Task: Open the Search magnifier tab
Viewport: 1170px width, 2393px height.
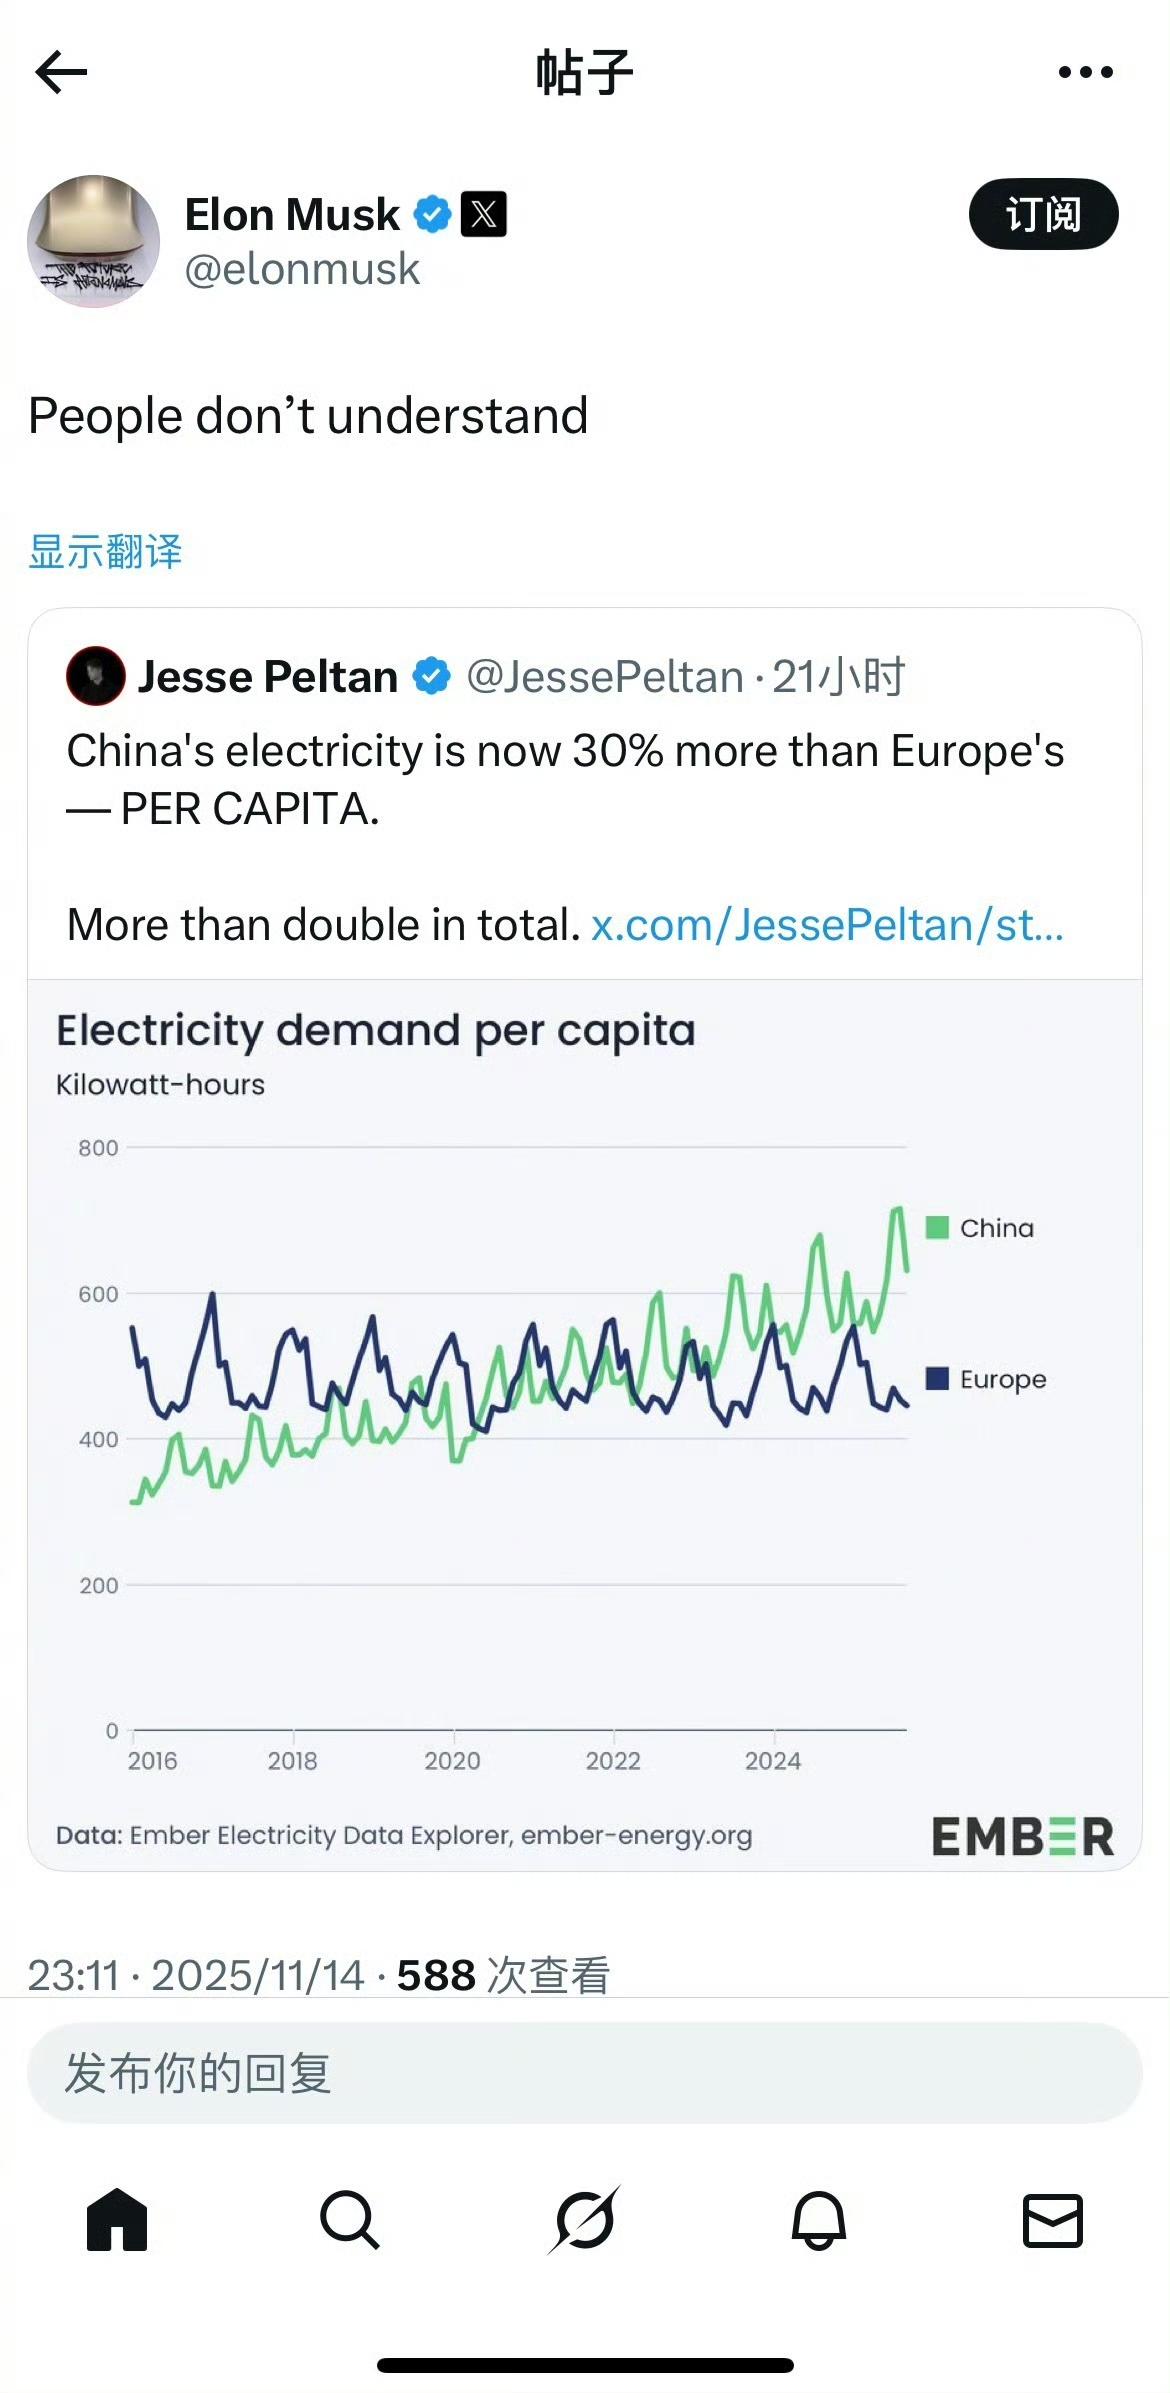Action: [x=350, y=2220]
